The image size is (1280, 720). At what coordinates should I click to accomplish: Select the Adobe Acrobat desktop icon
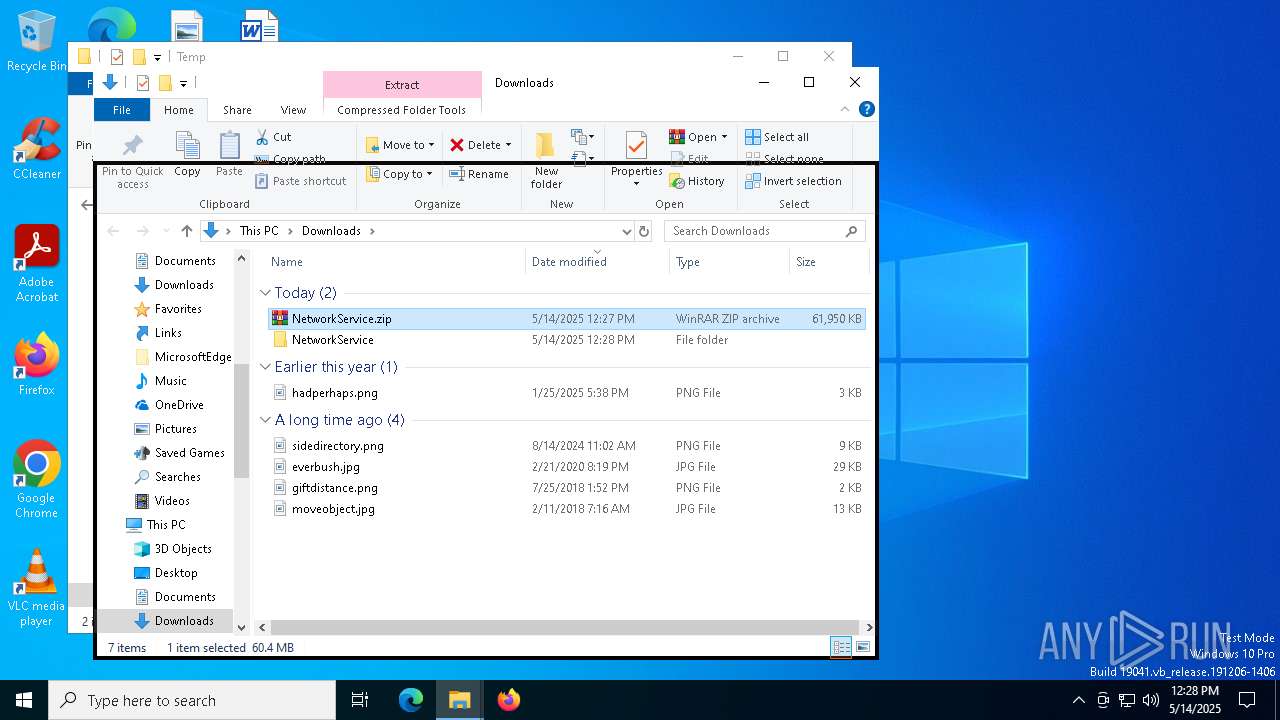(36, 264)
